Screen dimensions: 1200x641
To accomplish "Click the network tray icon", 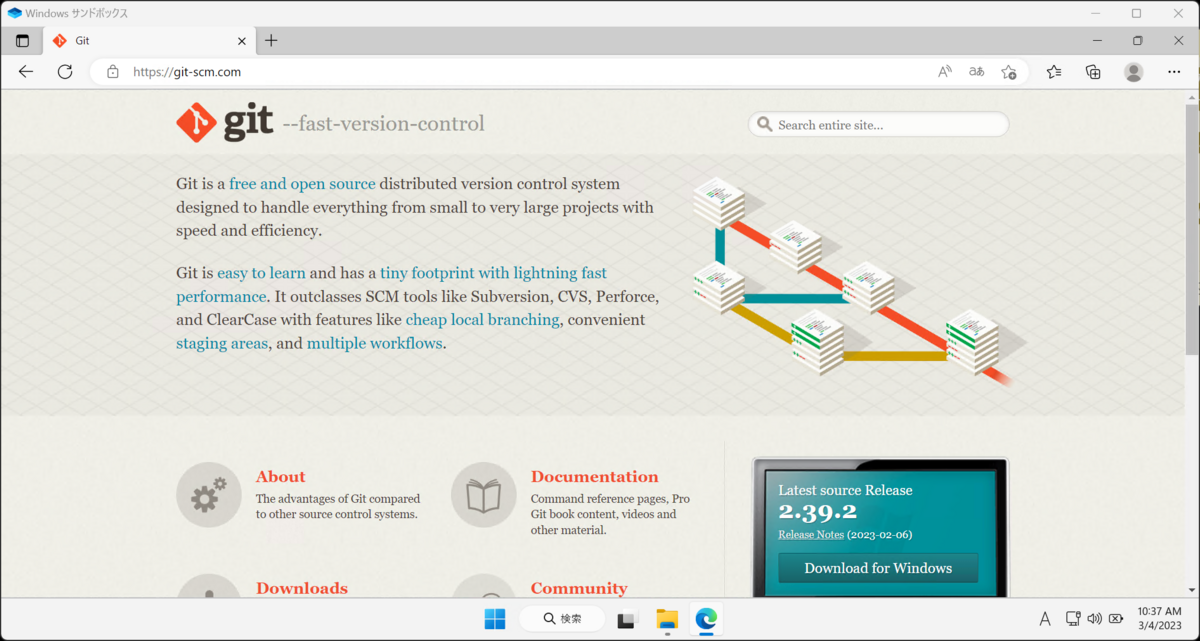I will point(1073,619).
